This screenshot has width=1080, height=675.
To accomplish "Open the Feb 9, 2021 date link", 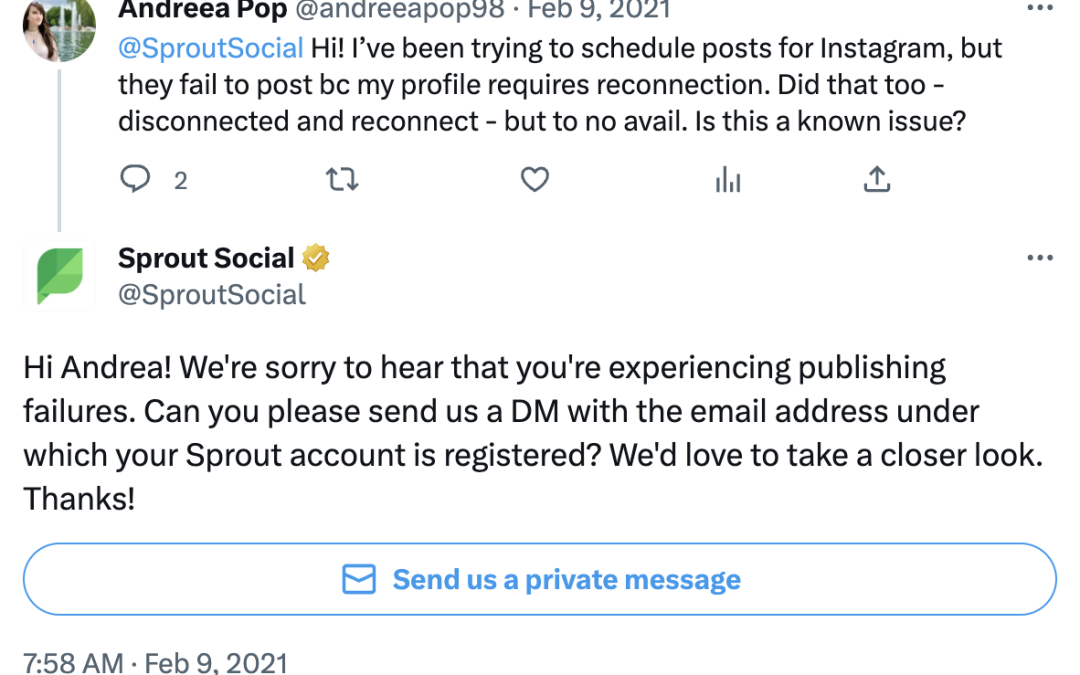I will click(x=598, y=10).
